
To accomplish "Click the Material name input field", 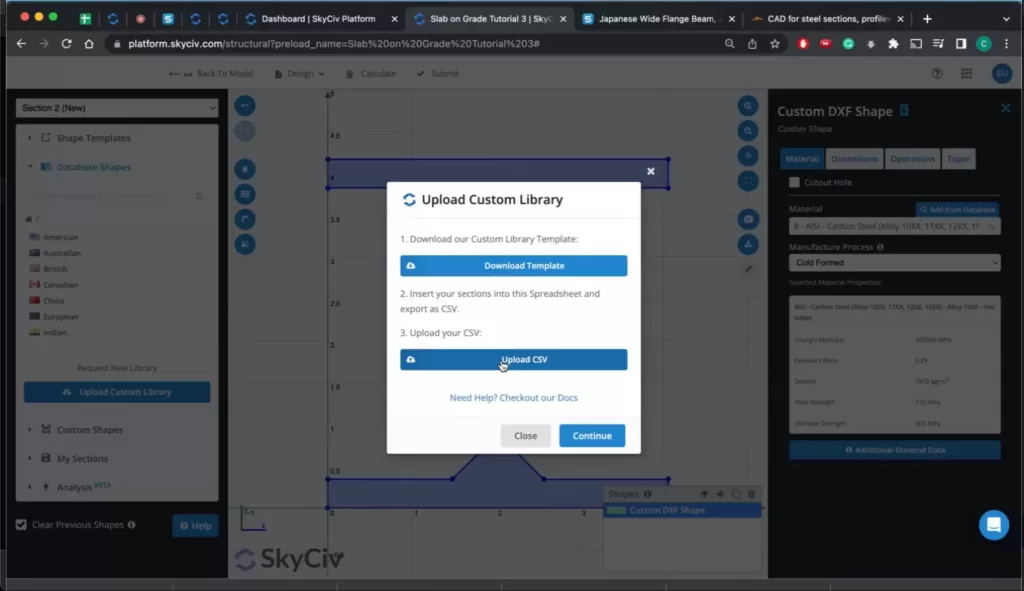I will point(894,226).
